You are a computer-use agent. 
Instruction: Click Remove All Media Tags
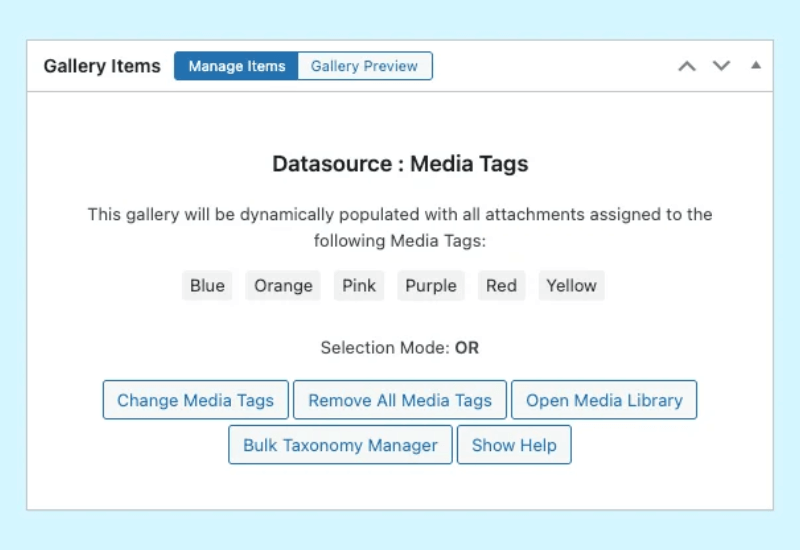[x=400, y=400]
